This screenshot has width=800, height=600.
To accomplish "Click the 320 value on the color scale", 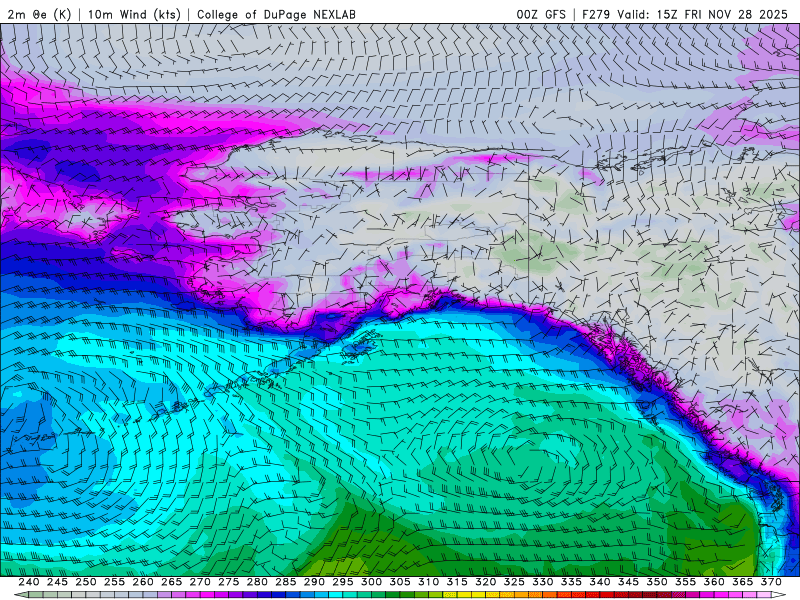I will click(x=486, y=582).
